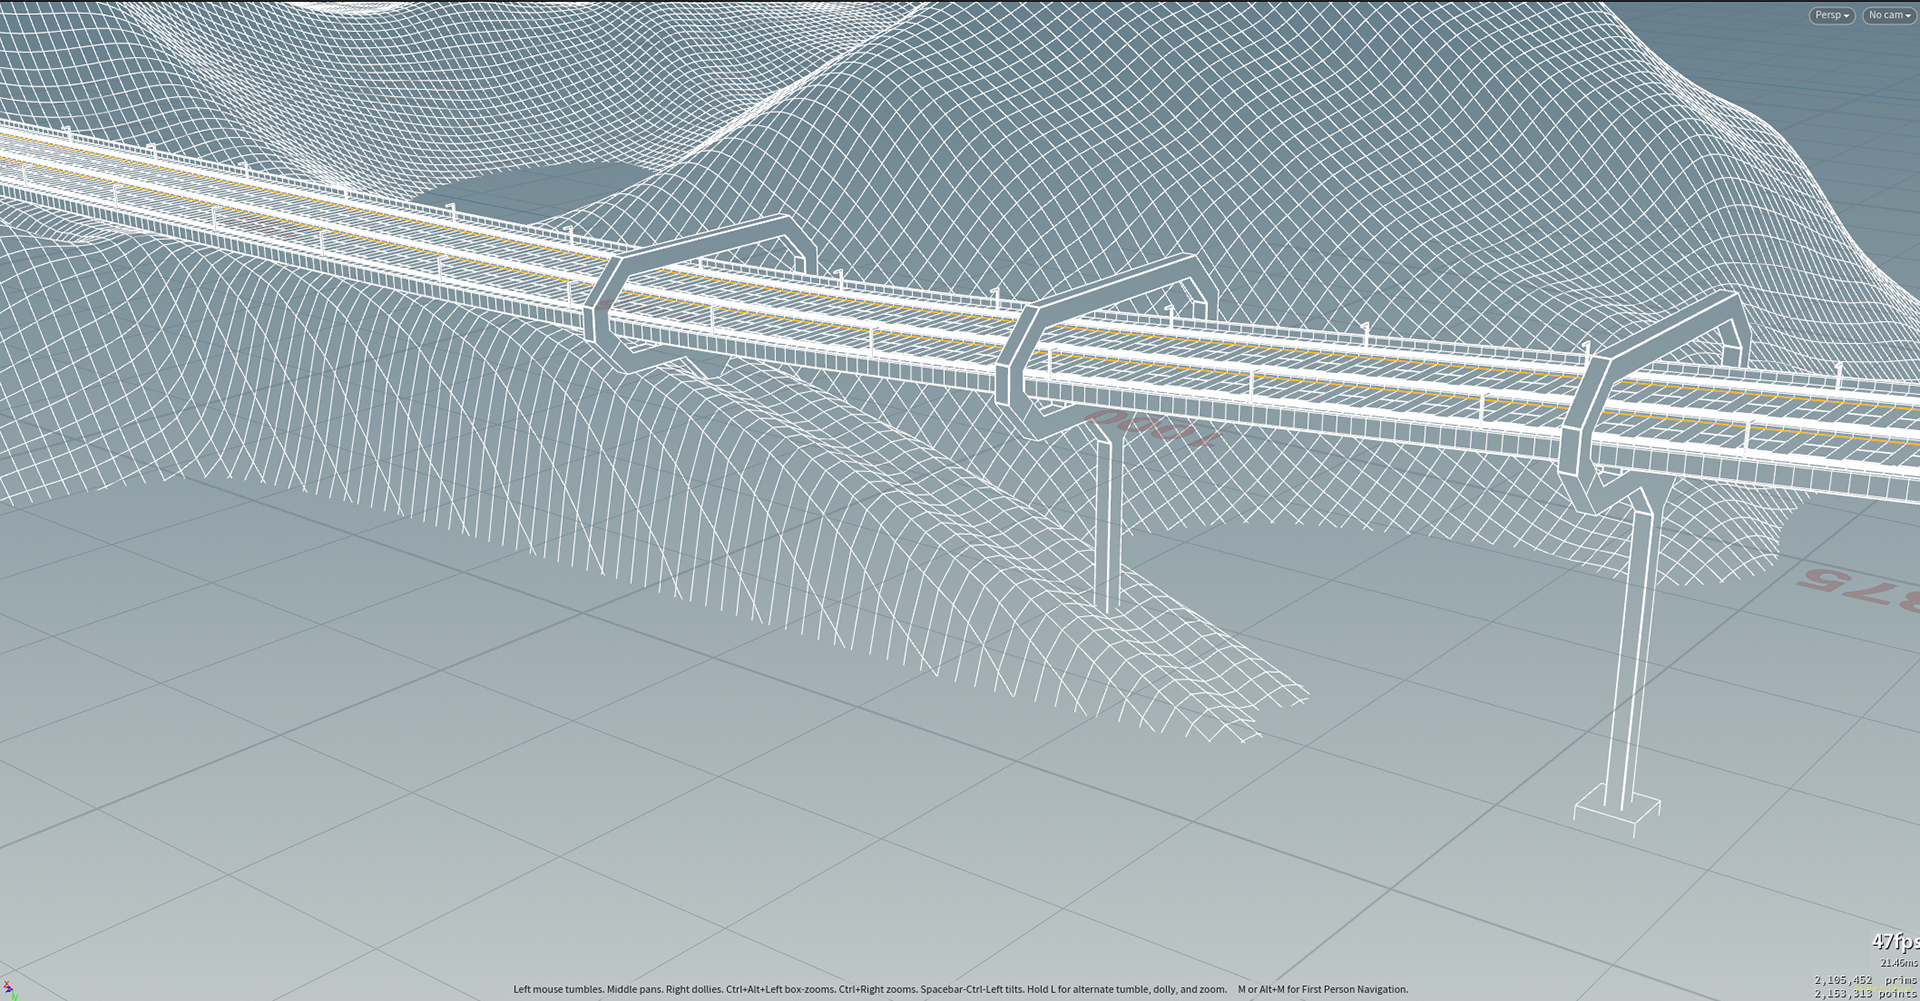Click the 2,153,313 points count text
Screen dimensions: 1920x1001
(x=1866, y=994)
